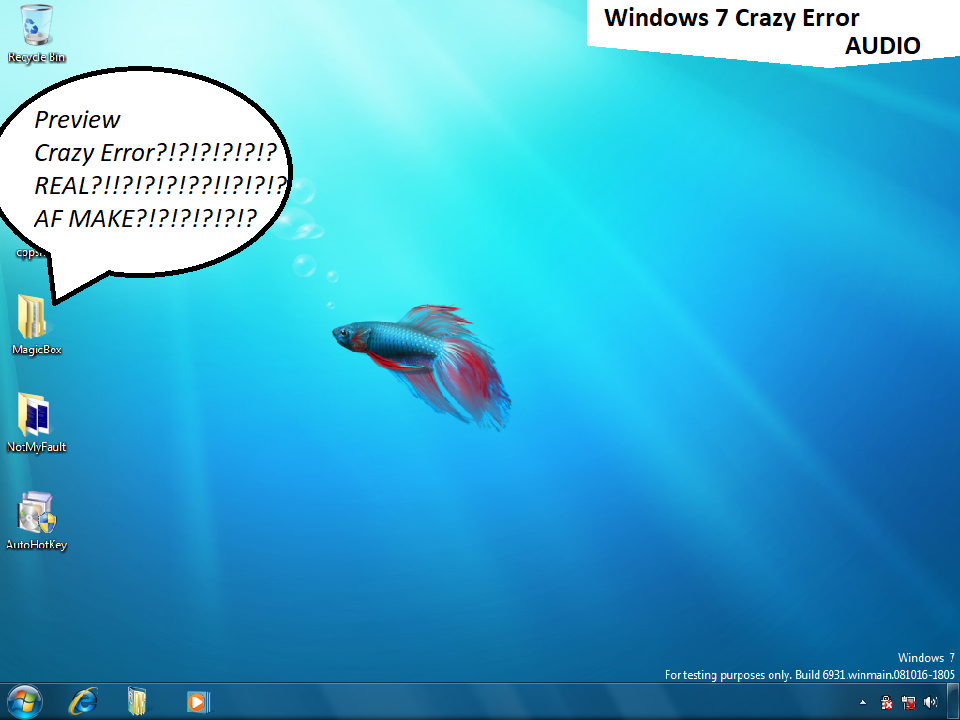Show hidden notification area icons
The image size is (960, 720).
[x=863, y=703]
